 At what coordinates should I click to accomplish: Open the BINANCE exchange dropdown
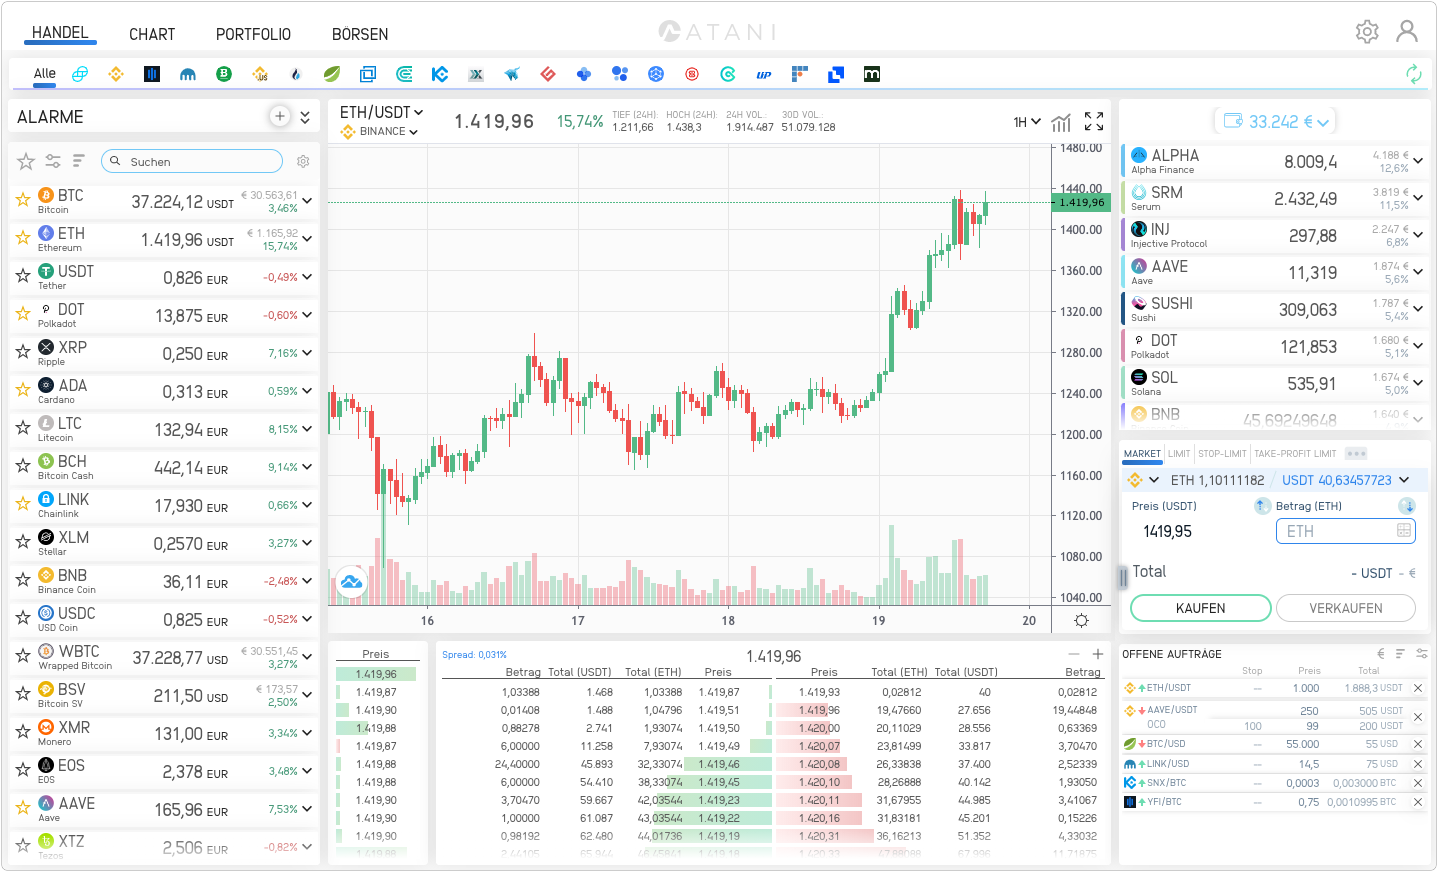pyautogui.click(x=381, y=132)
